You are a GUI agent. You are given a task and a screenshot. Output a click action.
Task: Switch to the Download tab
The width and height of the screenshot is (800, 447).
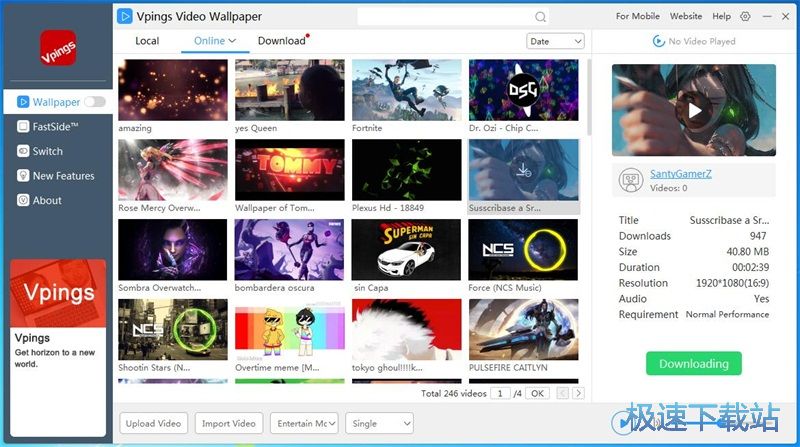tap(281, 41)
